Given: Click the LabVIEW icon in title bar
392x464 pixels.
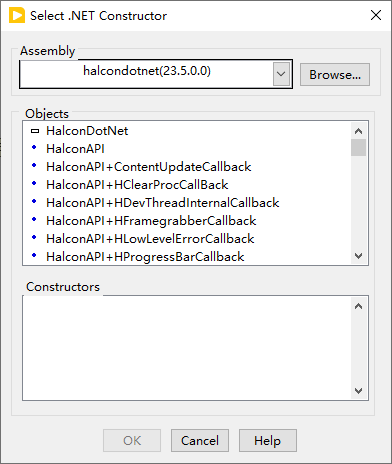Looking at the screenshot, I should pyautogui.click(x=17, y=16).
